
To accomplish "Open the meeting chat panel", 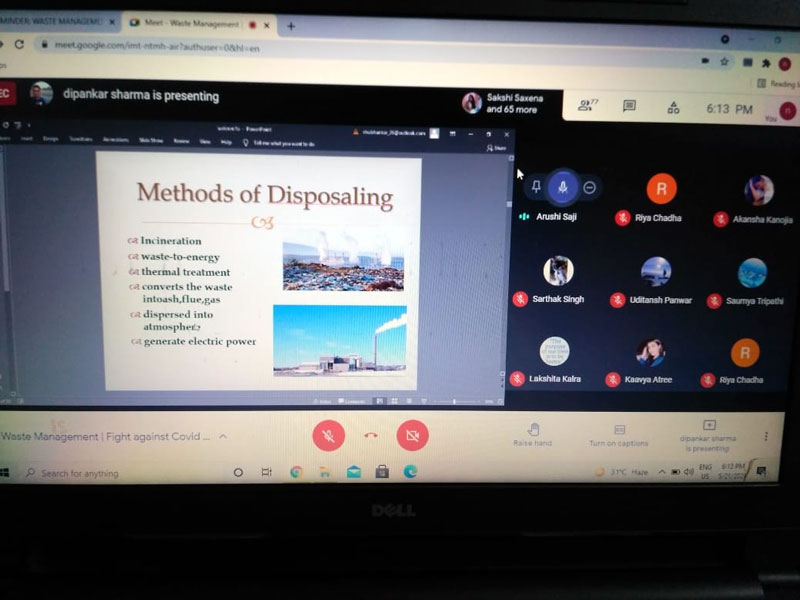I will (629, 106).
